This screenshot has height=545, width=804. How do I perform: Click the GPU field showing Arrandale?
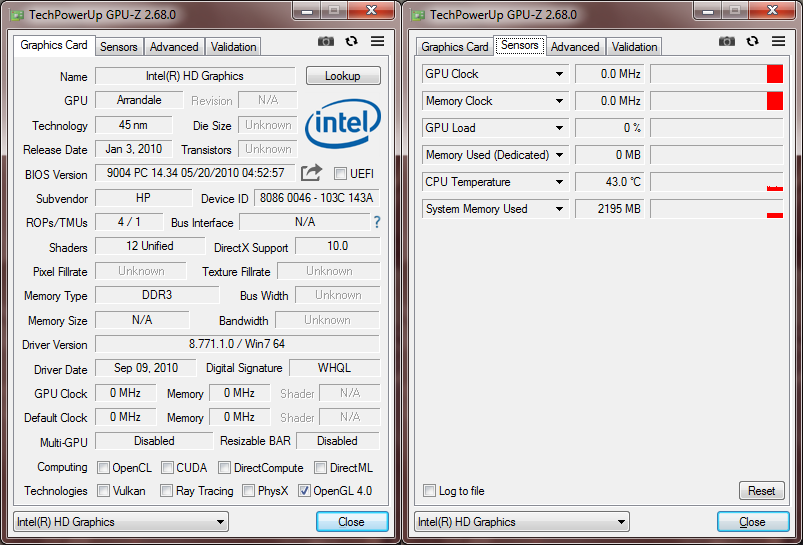(139, 100)
